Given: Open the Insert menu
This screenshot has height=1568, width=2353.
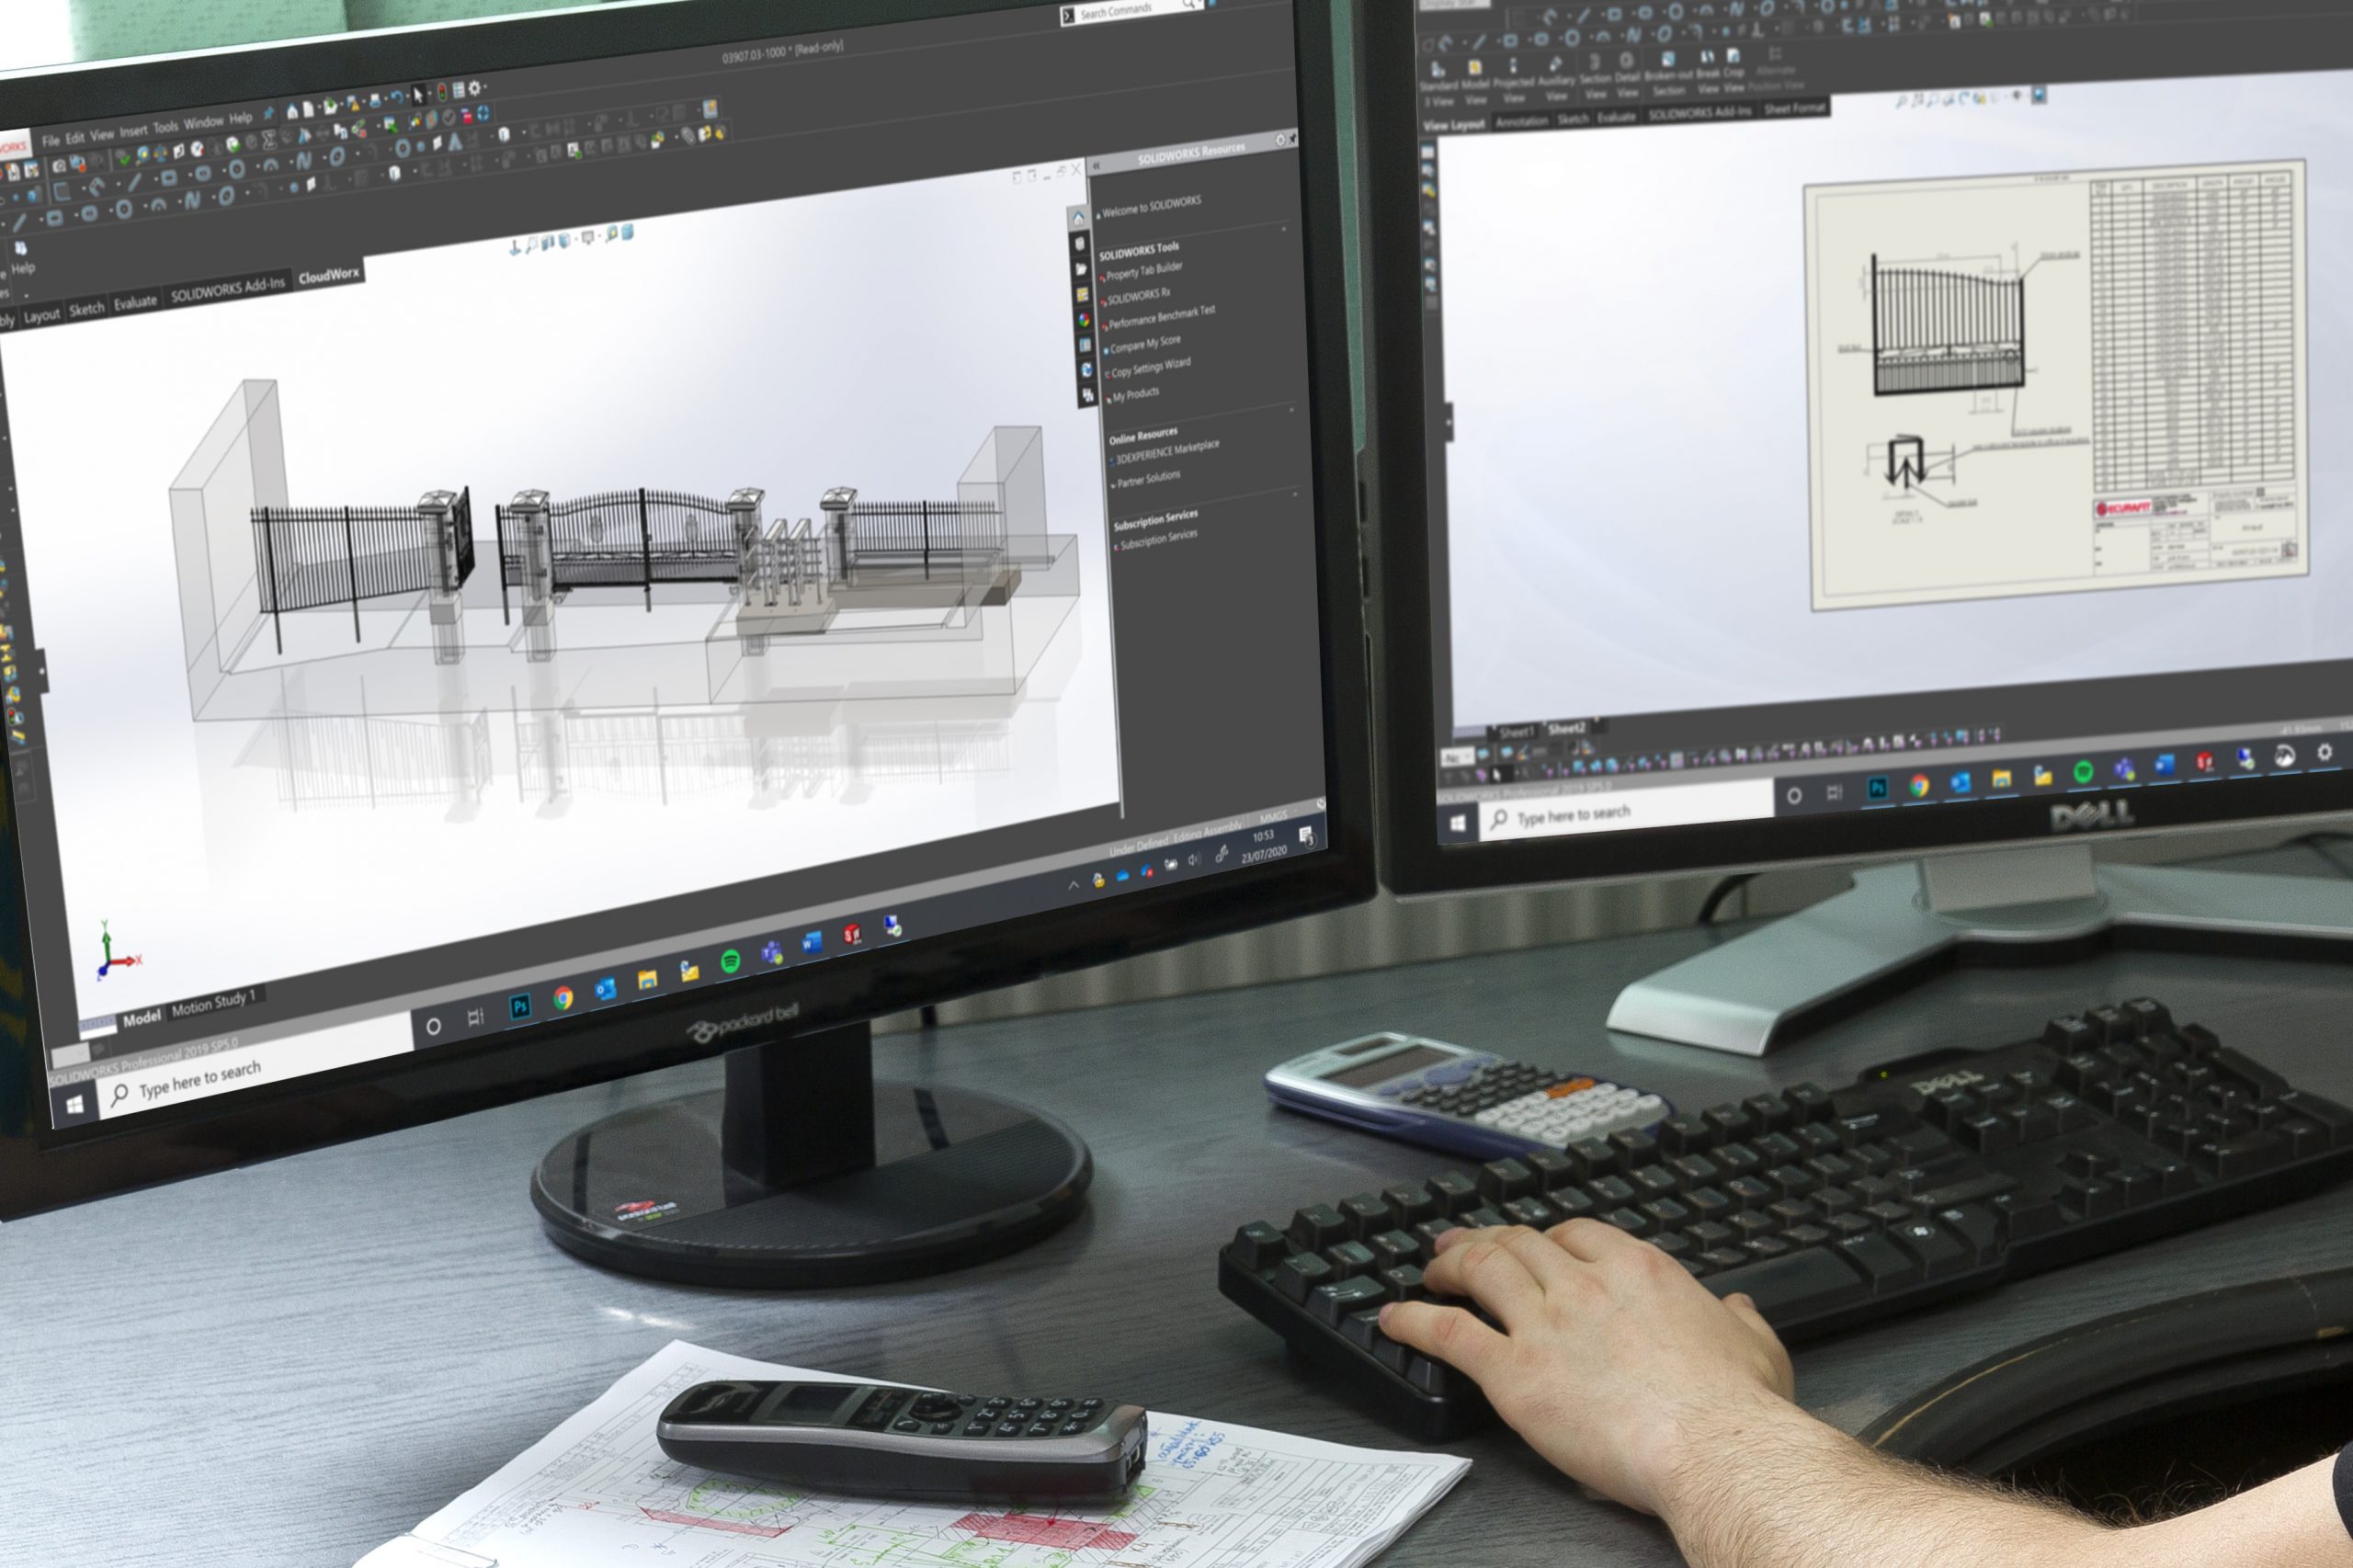Looking at the screenshot, I should click(x=134, y=130).
